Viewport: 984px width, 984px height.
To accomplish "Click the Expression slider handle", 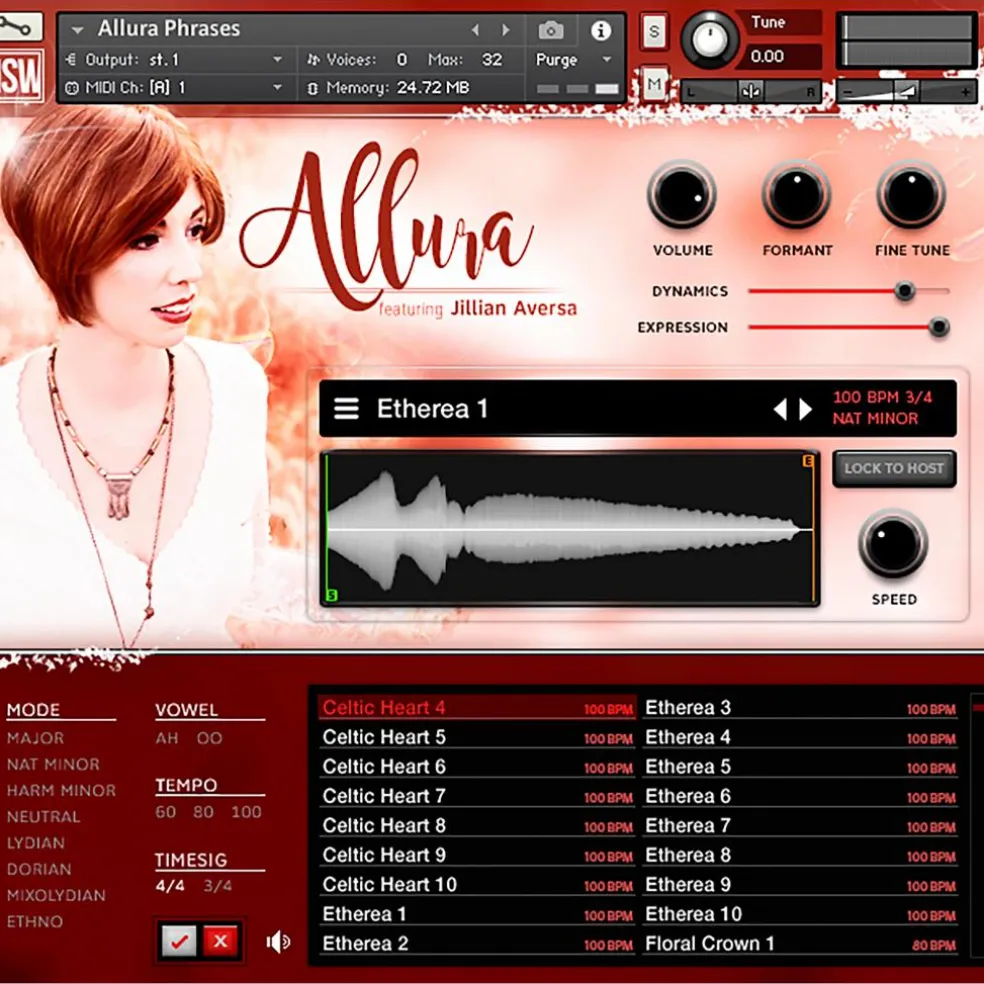I will click(939, 327).
